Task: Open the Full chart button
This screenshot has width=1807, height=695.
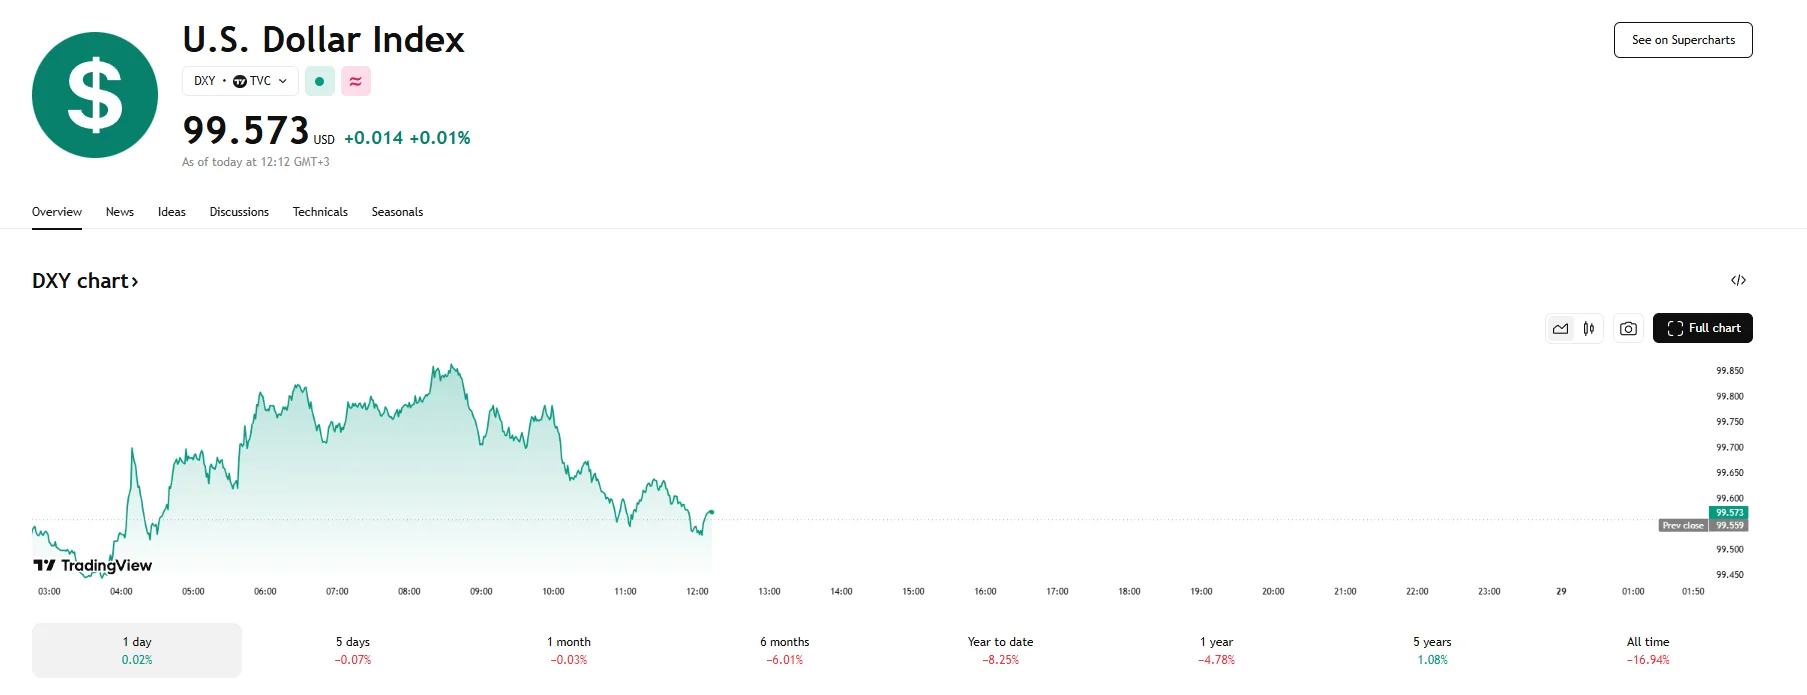Action: point(1702,328)
